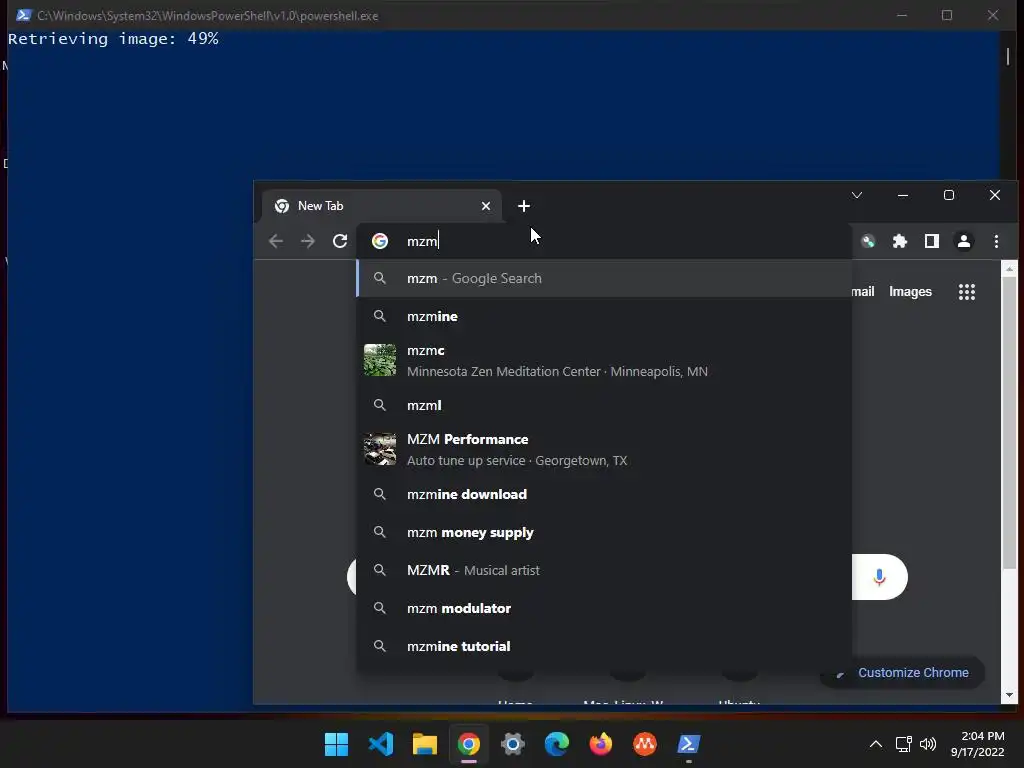Focus the address bar with mzm
1024x768 pixels.
point(604,241)
